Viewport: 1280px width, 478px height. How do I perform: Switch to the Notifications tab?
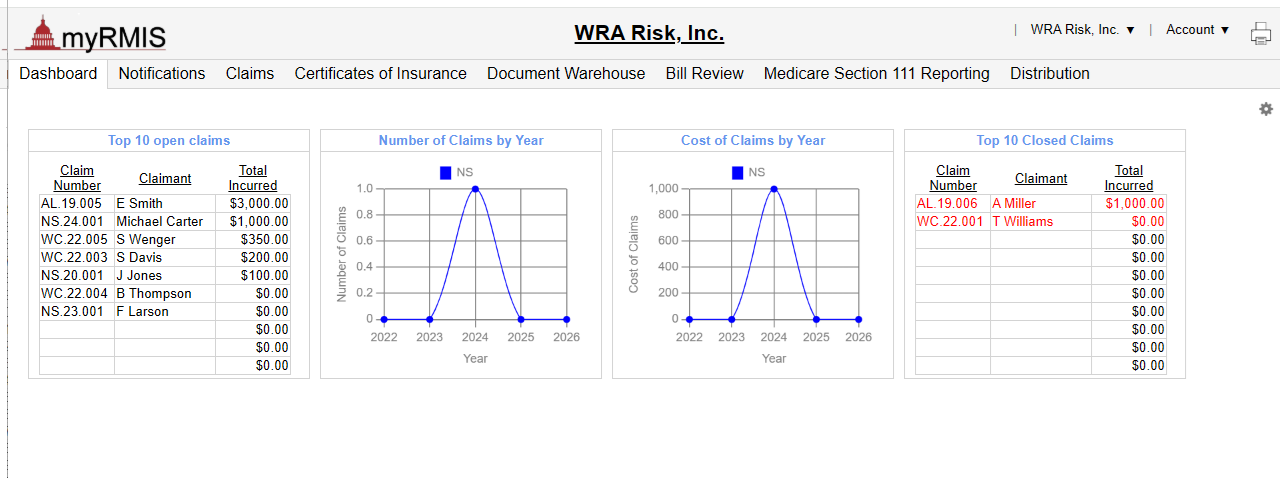[x=162, y=74]
